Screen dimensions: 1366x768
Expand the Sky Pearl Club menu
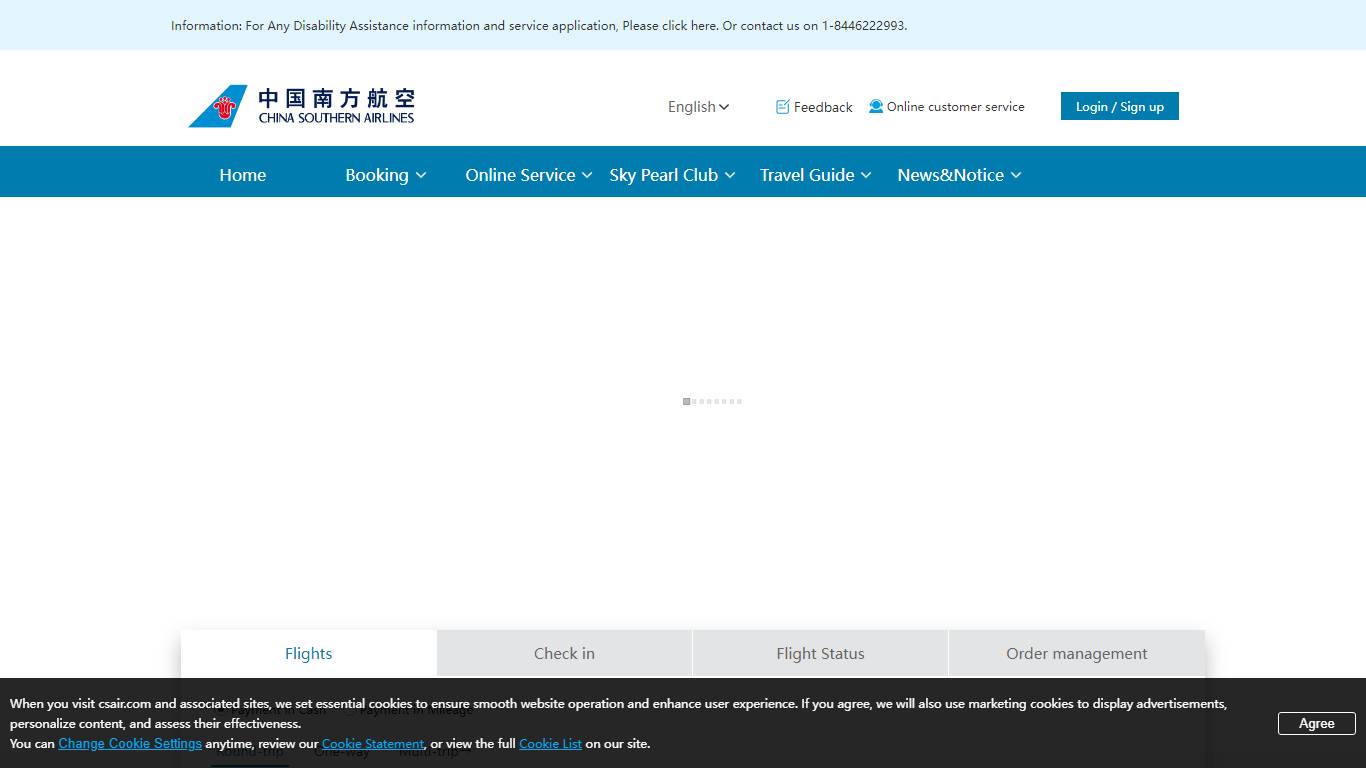tap(672, 175)
